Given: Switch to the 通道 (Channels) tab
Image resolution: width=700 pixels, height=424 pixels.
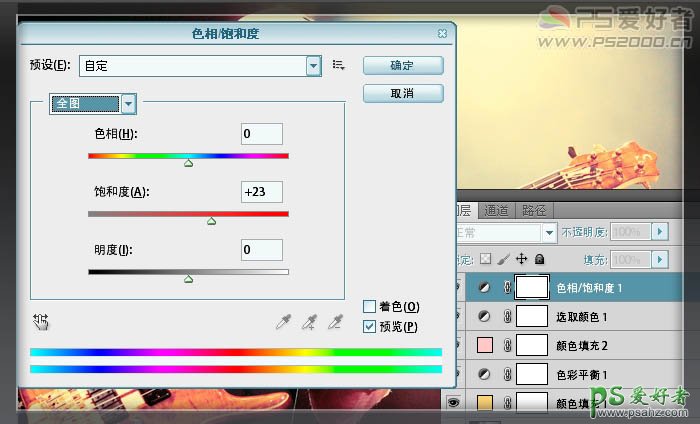Looking at the screenshot, I should [496, 210].
